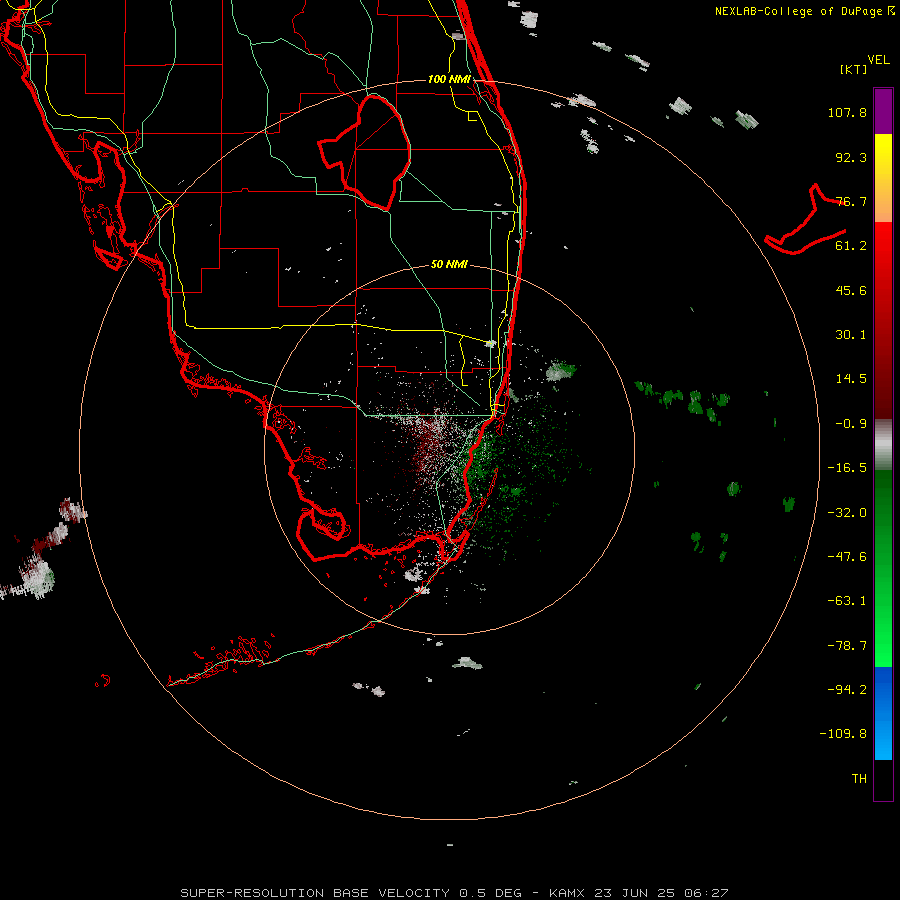The height and width of the screenshot is (900, 900).
Task: Click the yellow segment of velocity color bar
Action: [883, 177]
